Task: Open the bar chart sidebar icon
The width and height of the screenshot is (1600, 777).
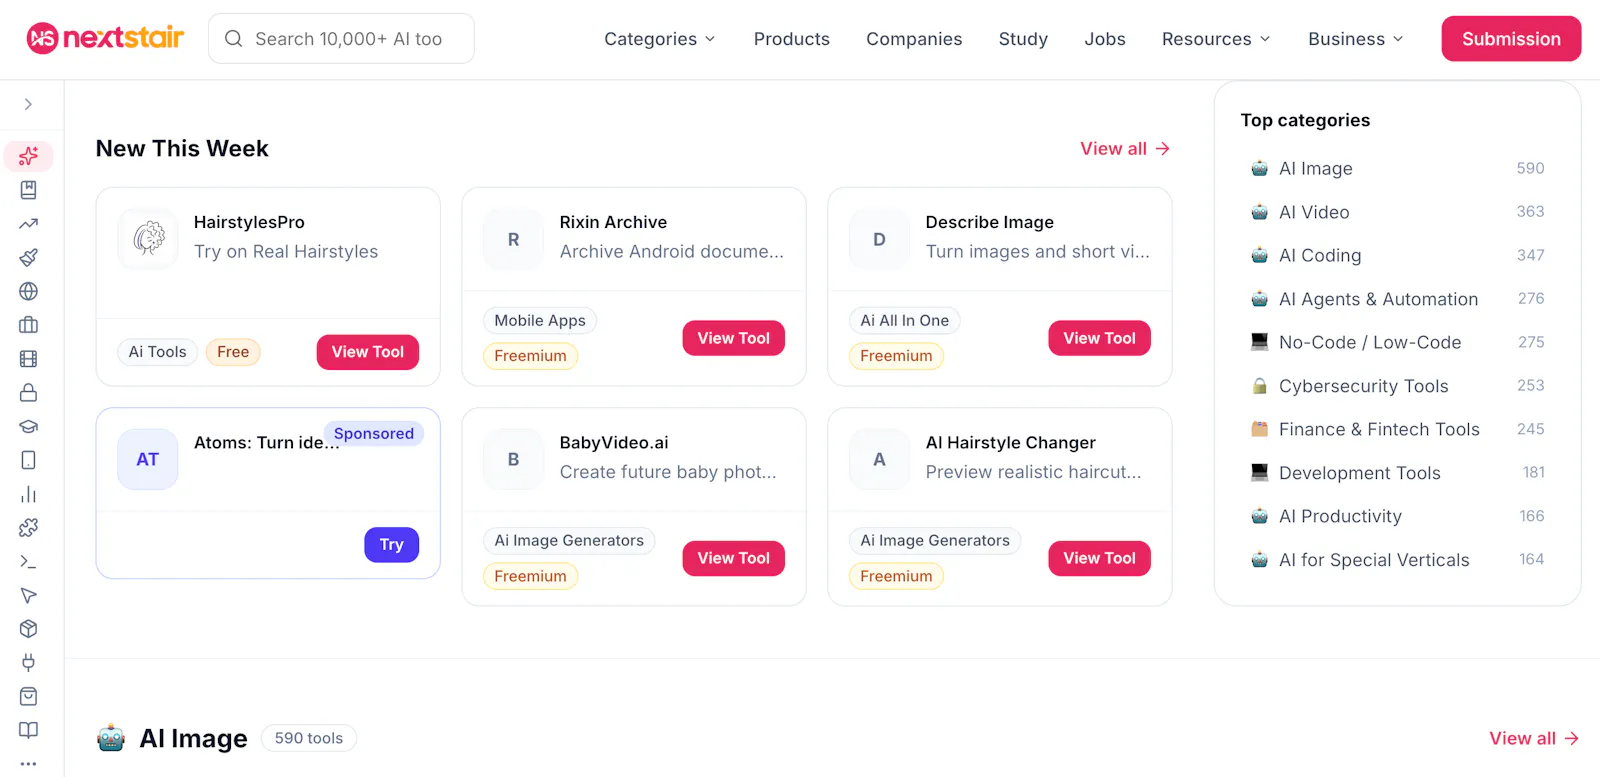Action: tap(29, 494)
